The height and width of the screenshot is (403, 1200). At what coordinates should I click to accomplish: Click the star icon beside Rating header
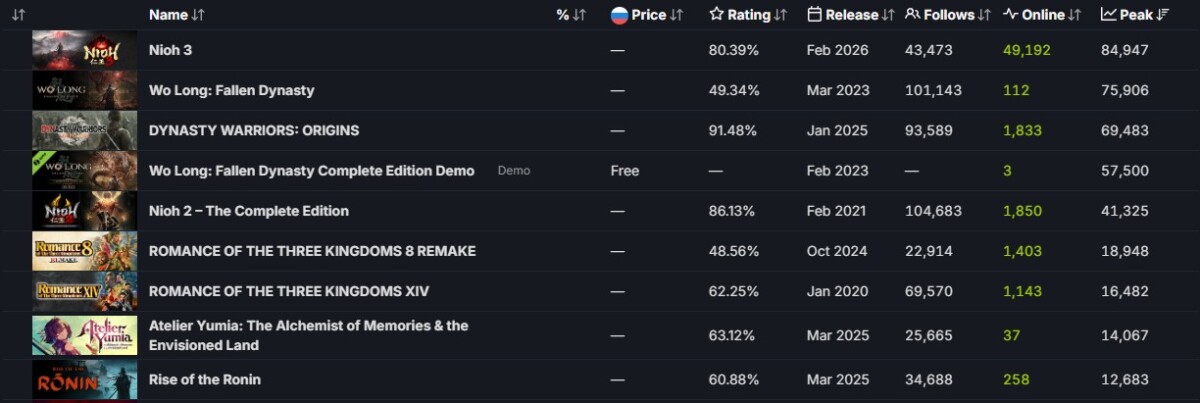pyautogui.click(x=716, y=15)
